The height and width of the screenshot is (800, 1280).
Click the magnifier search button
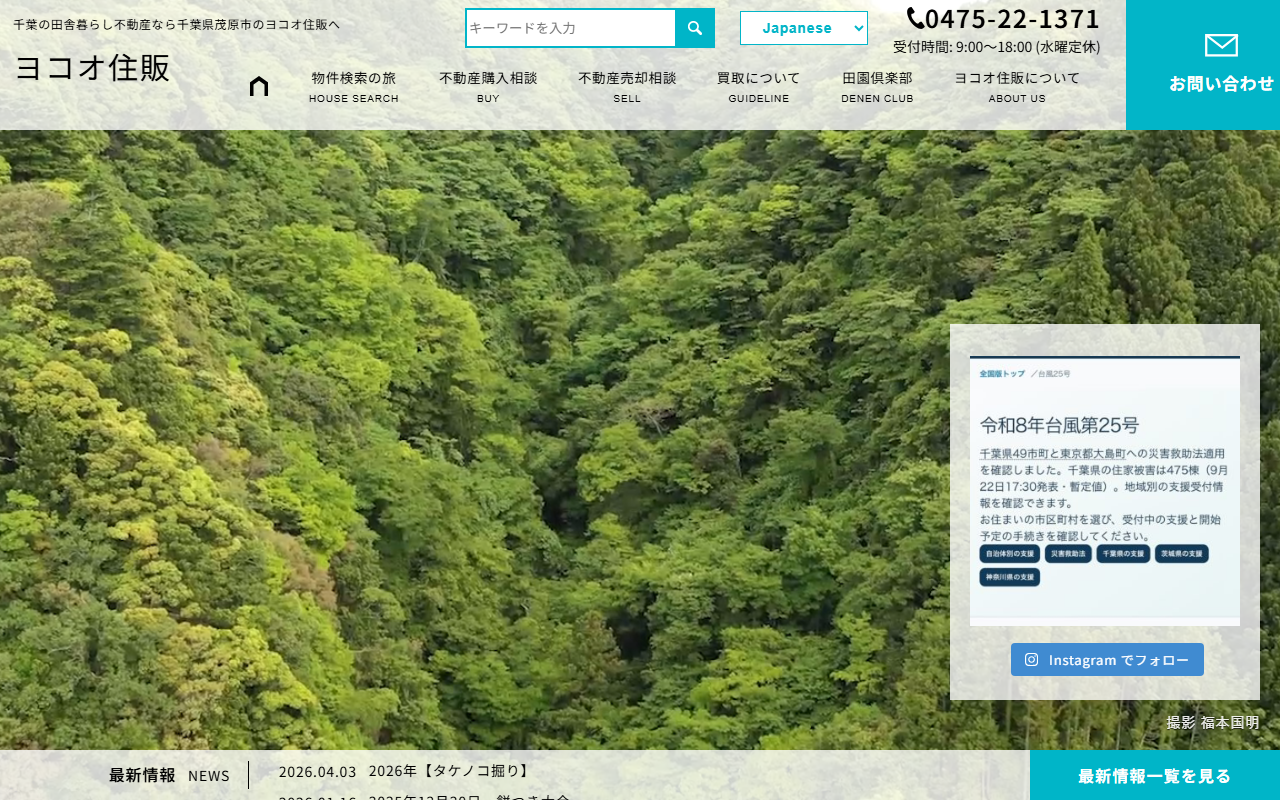(x=695, y=28)
